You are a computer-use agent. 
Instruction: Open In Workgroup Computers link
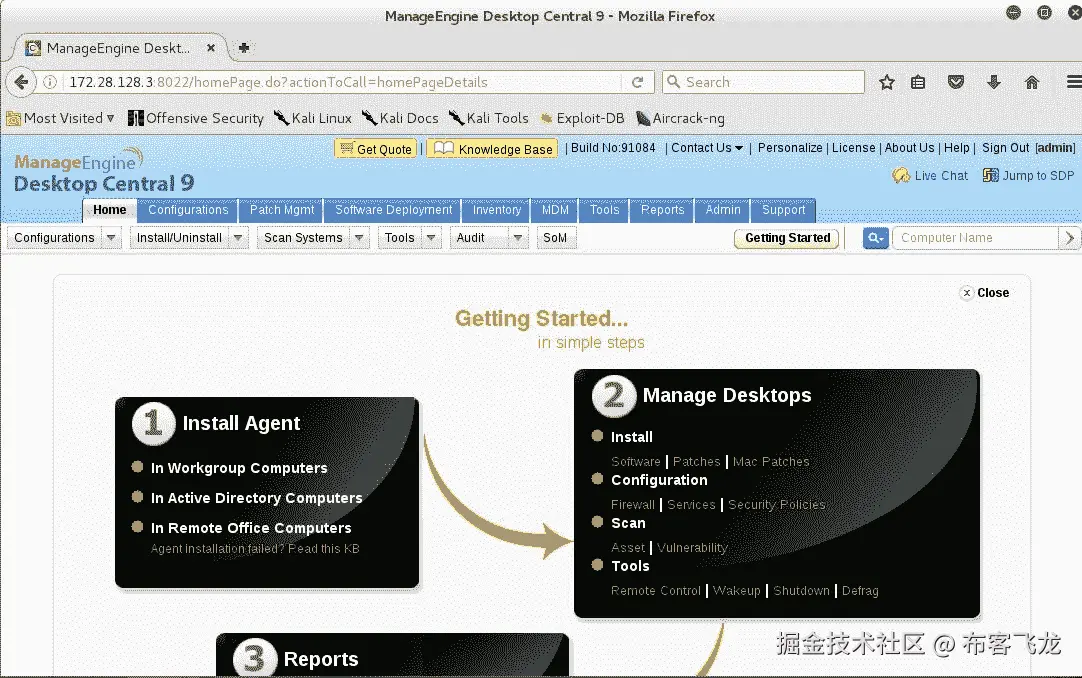click(239, 468)
